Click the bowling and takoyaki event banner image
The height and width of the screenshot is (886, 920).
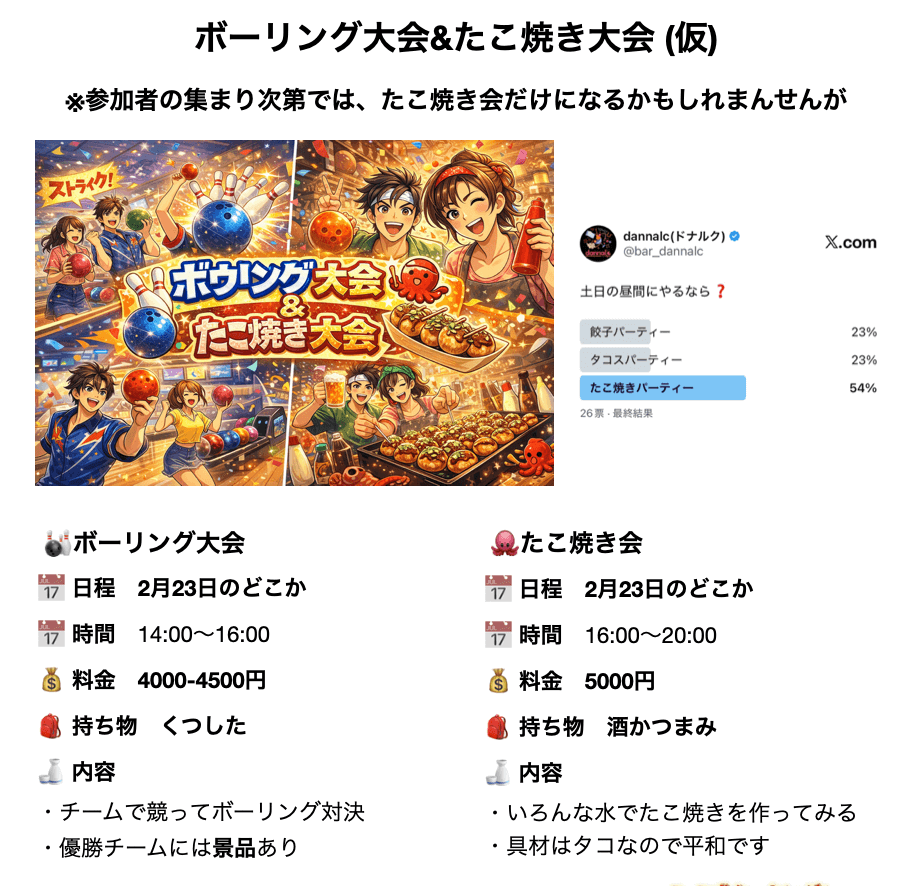pos(295,313)
